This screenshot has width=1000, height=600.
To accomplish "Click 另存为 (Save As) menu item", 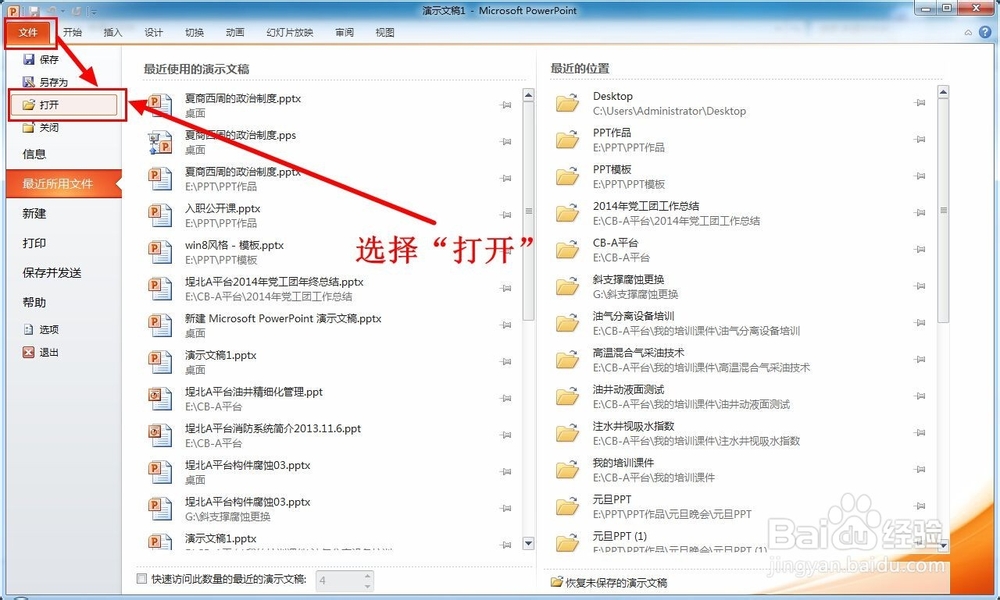I will click(45, 82).
